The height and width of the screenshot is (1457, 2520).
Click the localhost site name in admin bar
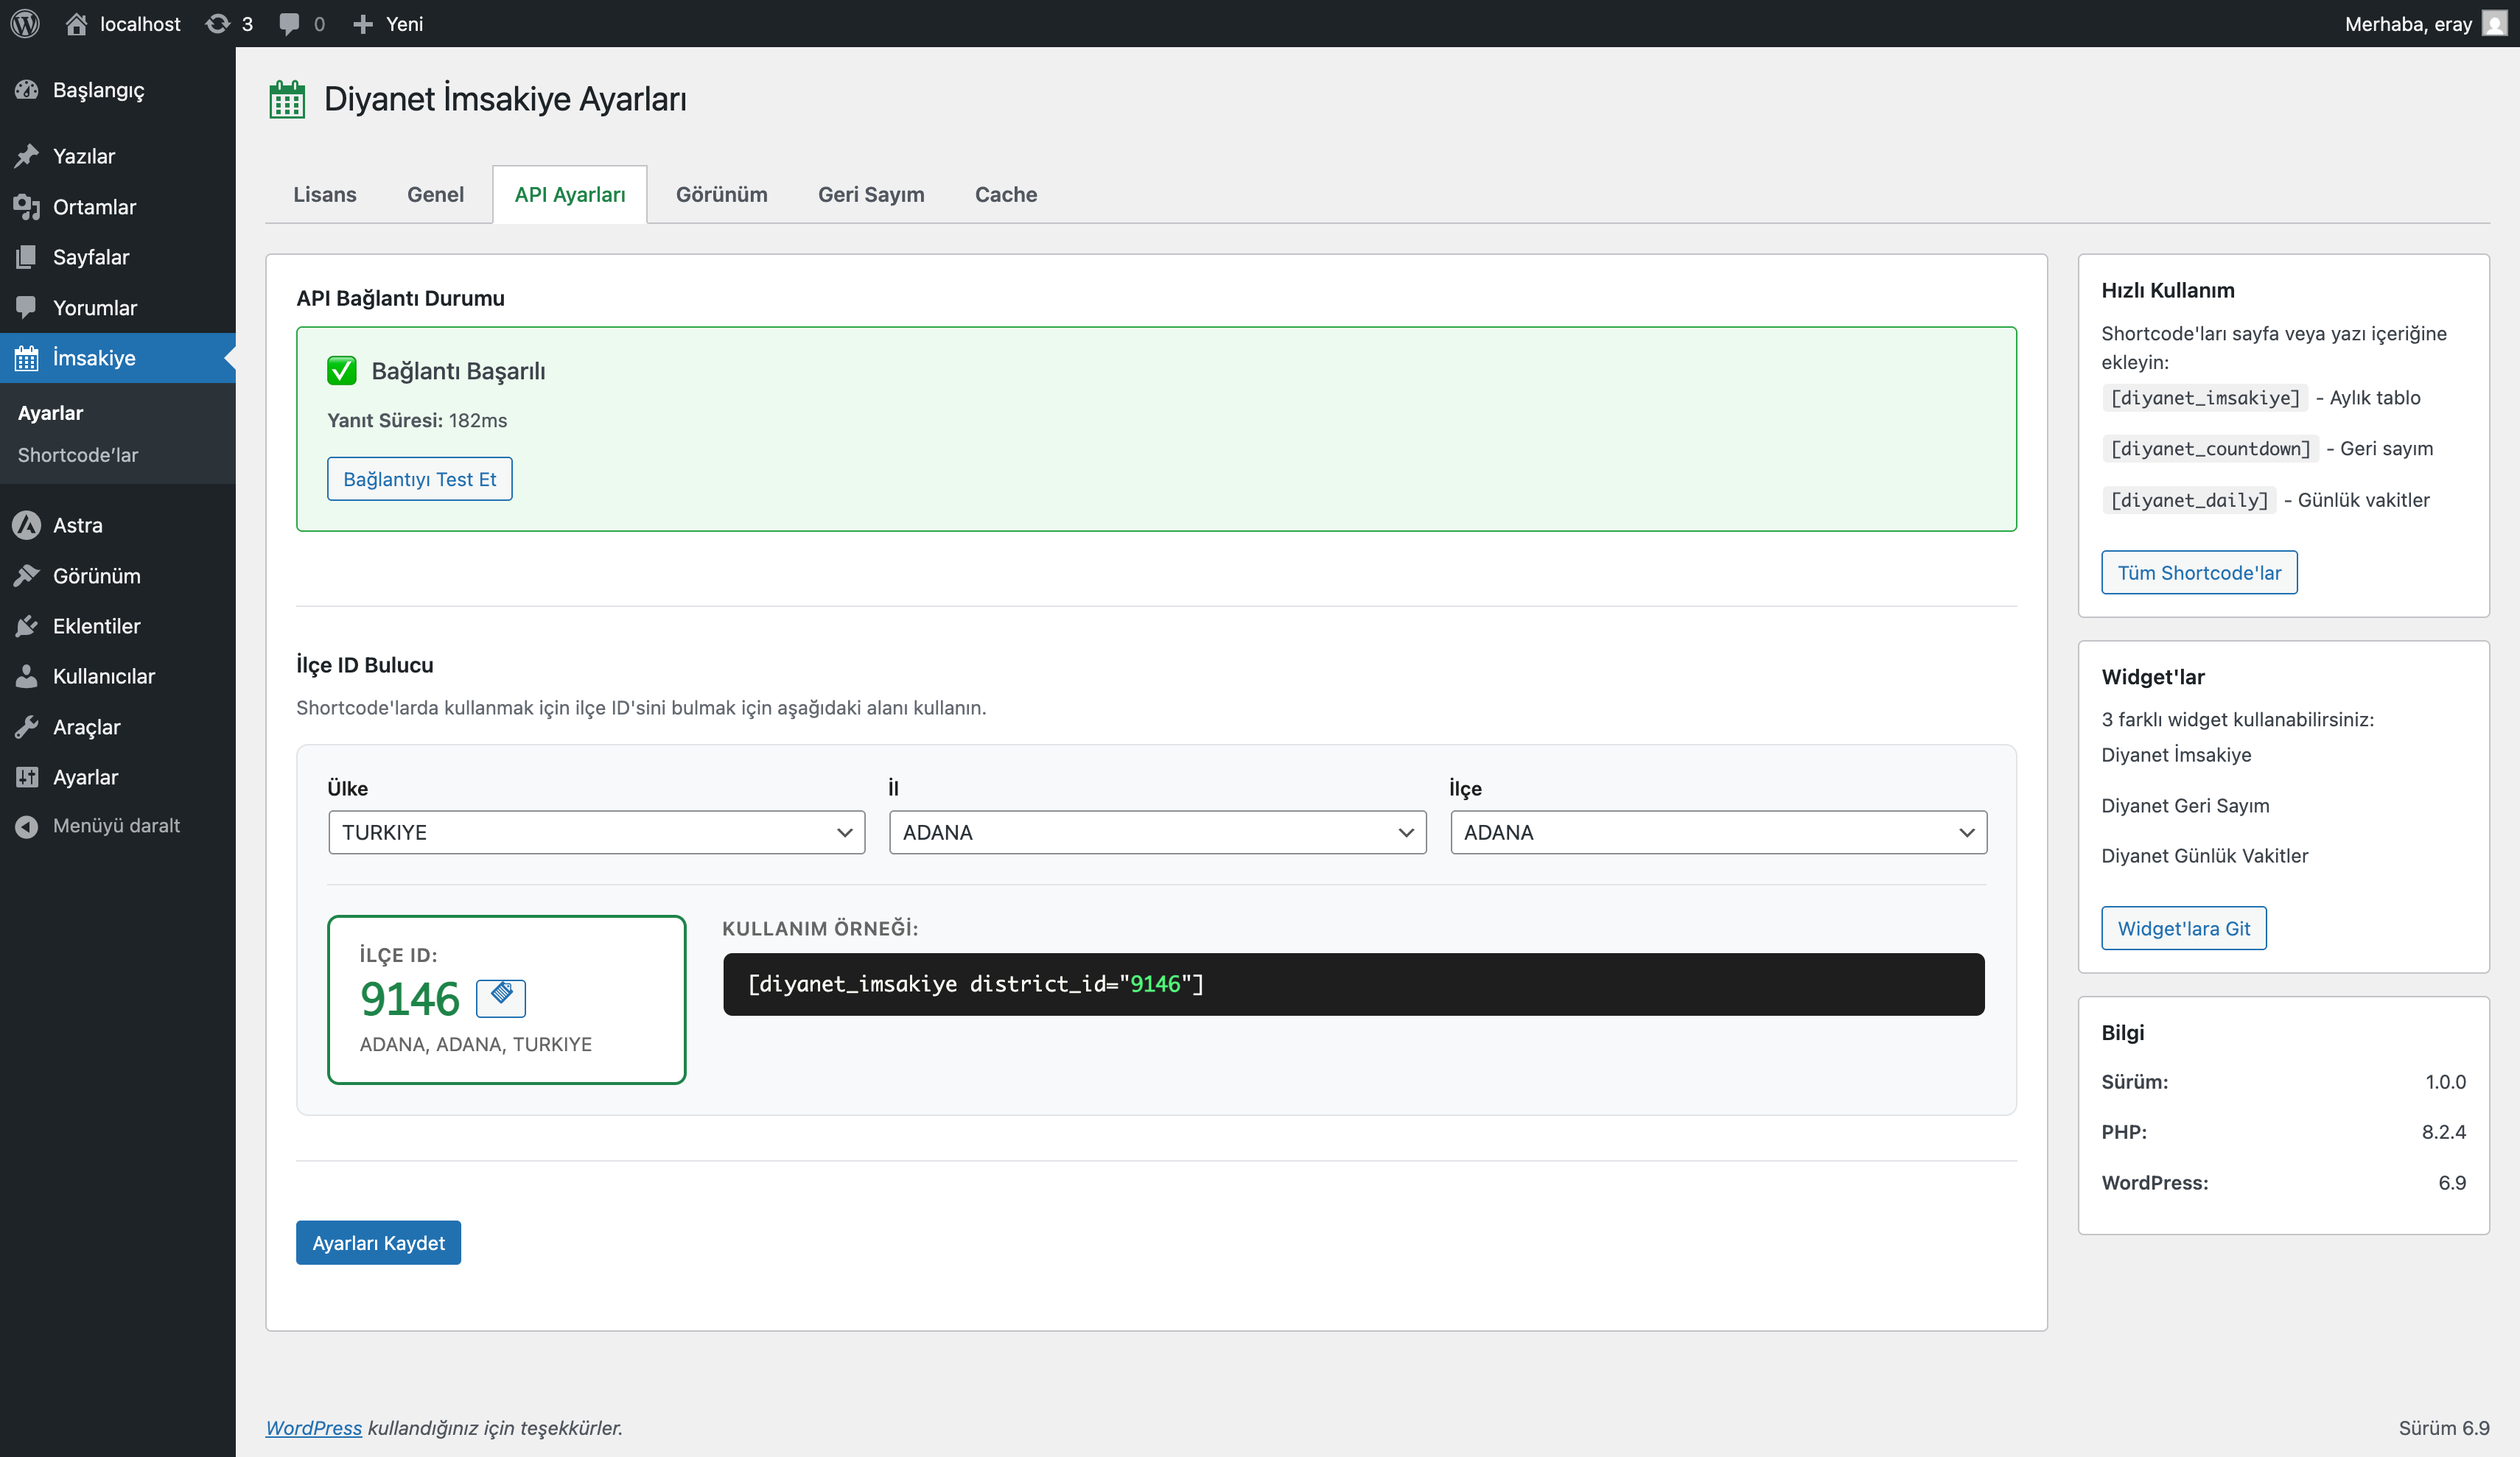pyautogui.click(x=140, y=24)
